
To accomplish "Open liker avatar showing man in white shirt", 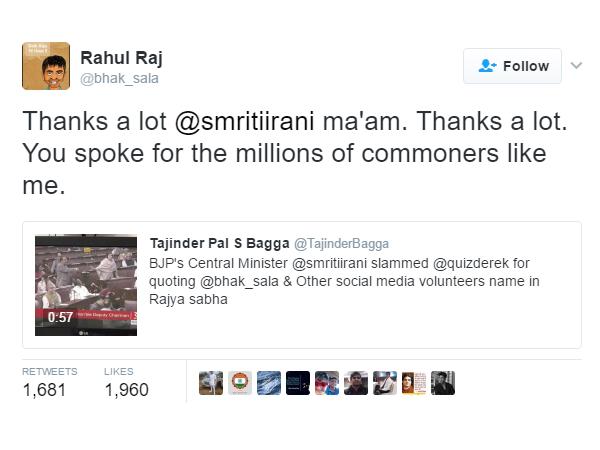I will (385, 383).
